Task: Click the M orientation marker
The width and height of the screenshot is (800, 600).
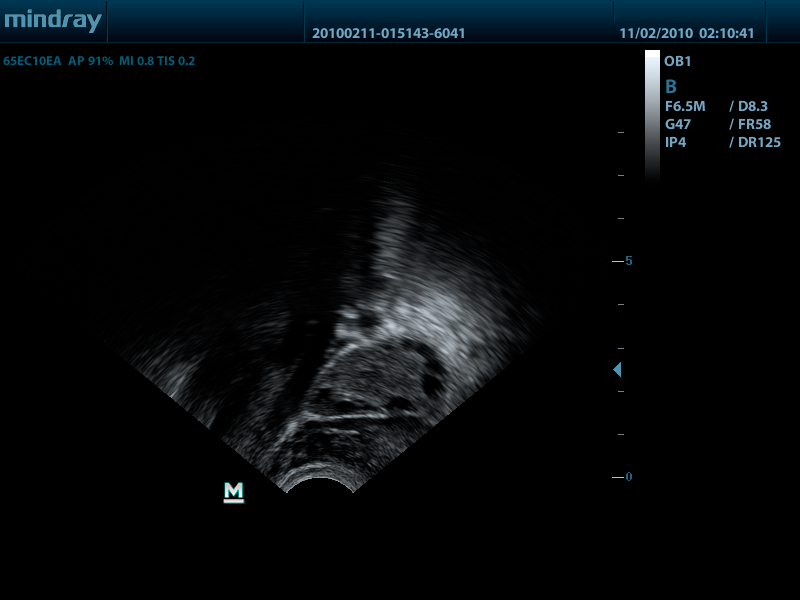Action: click(x=234, y=491)
